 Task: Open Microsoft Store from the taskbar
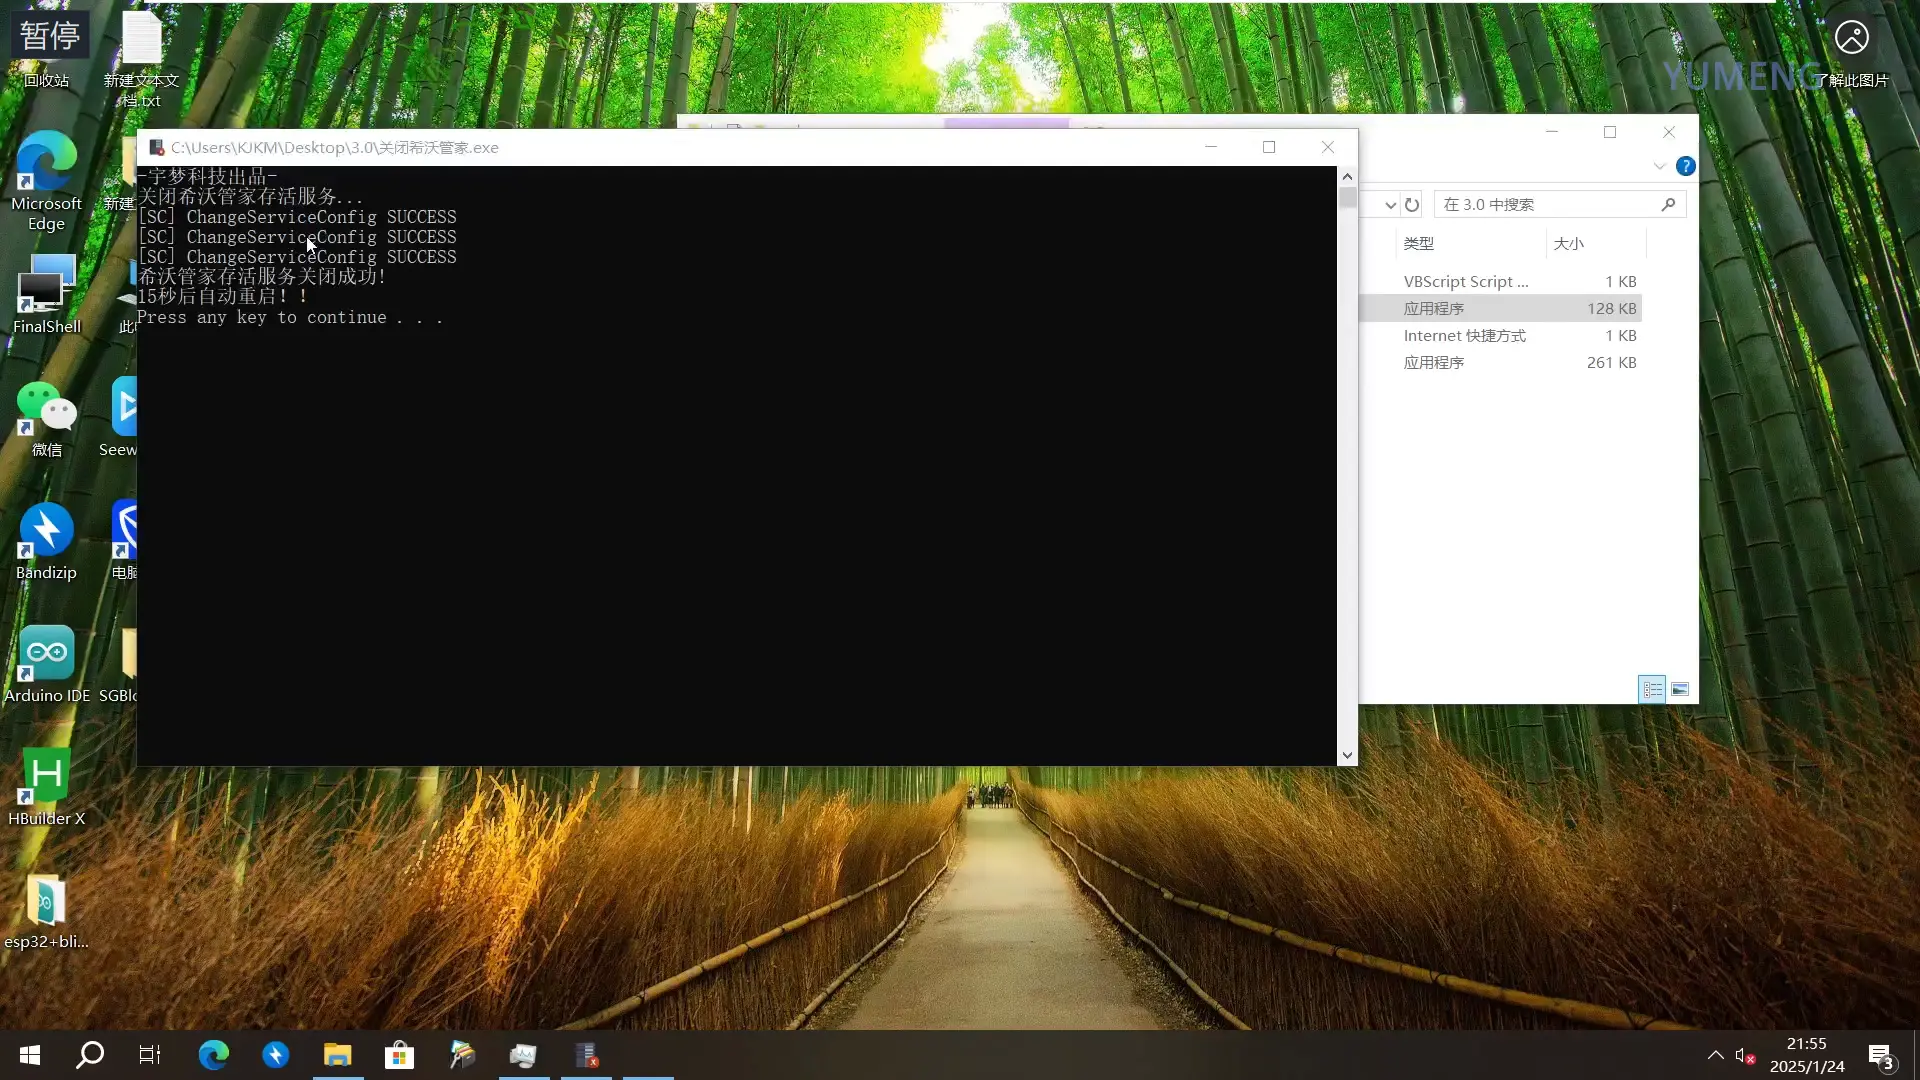(x=399, y=1055)
